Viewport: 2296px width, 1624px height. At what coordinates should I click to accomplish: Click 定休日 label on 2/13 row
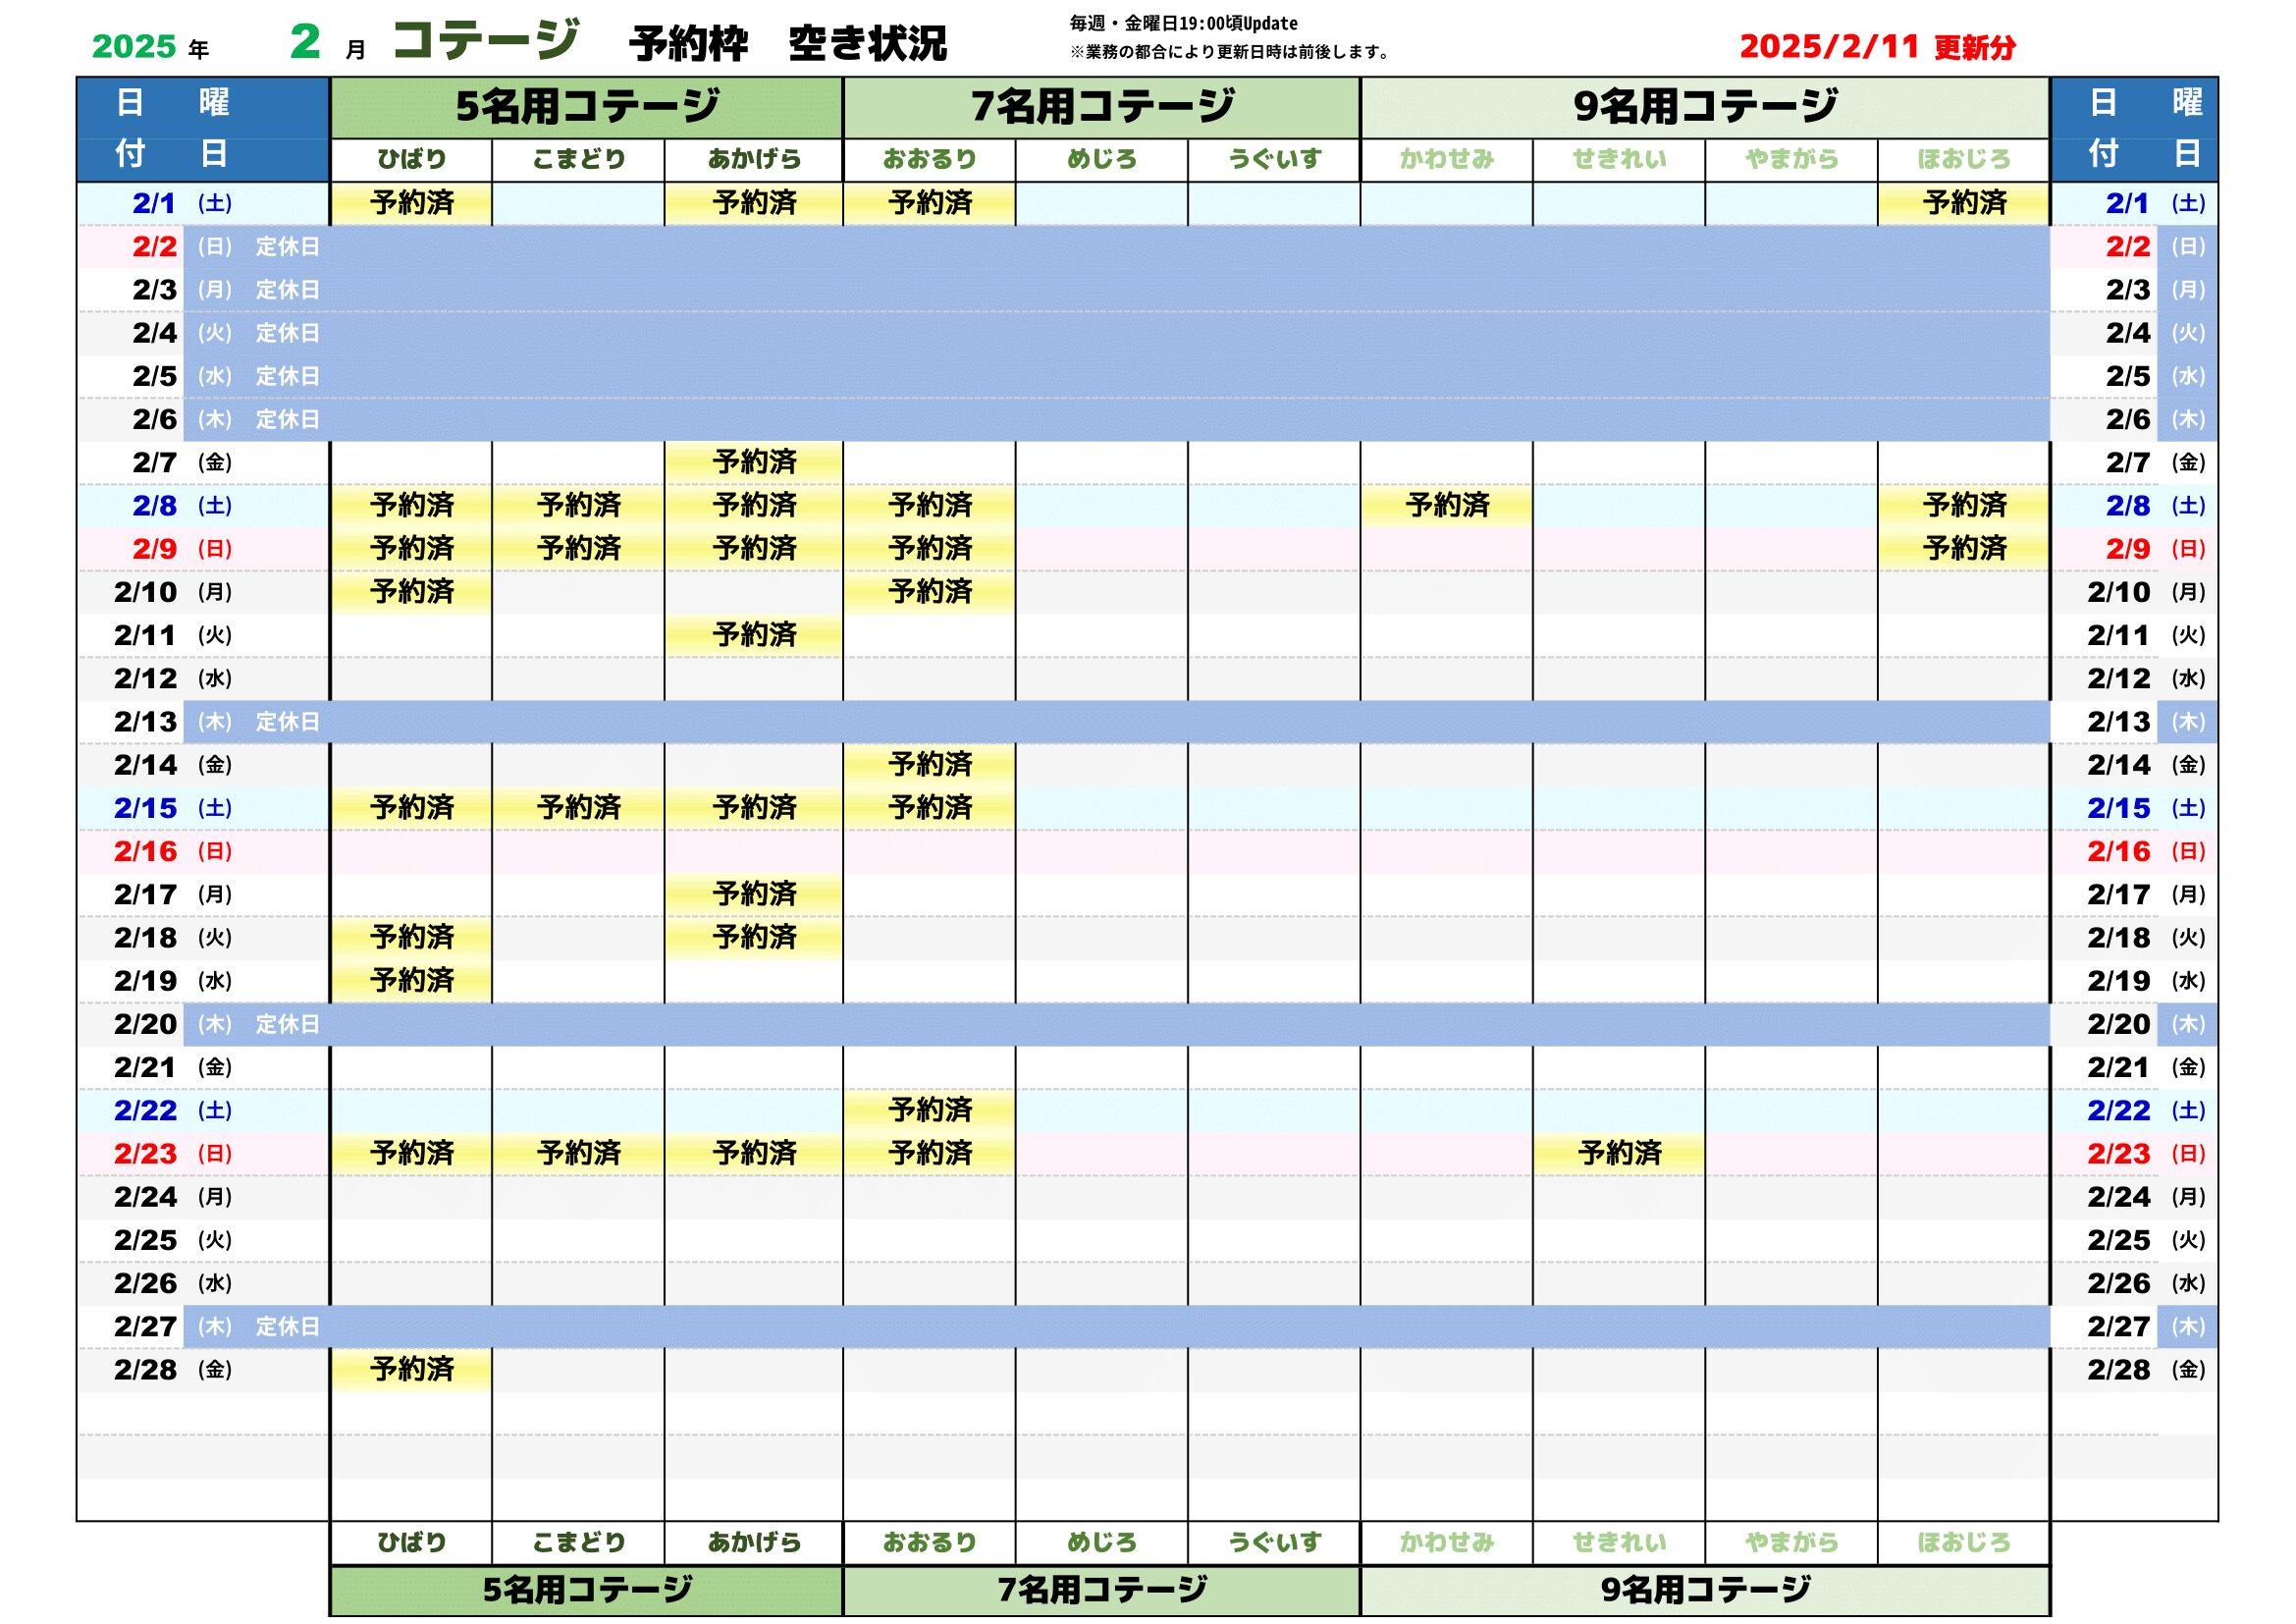(287, 722)
